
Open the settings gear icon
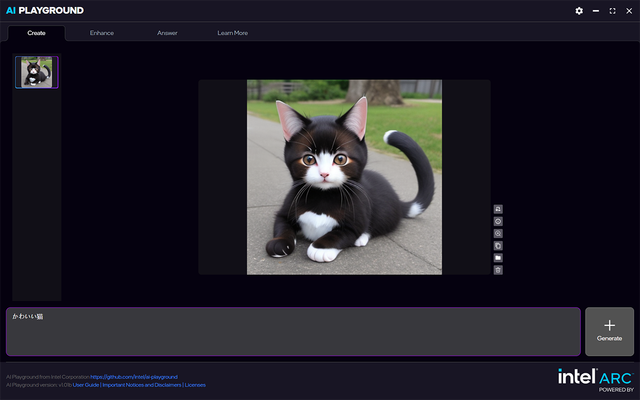pyautogui.click(x=579, y=10)
